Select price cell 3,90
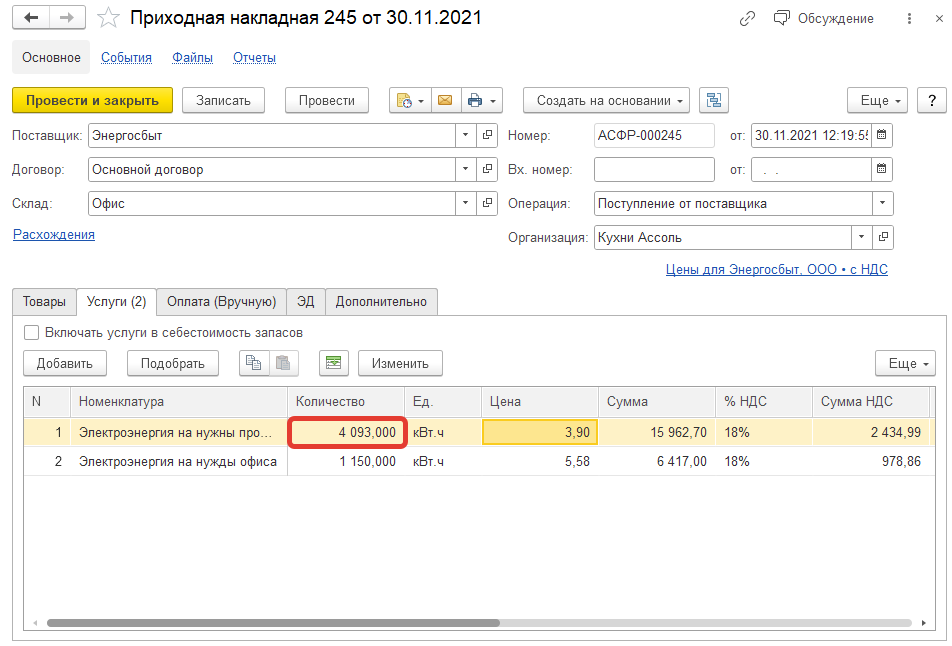 pos(540,432)
